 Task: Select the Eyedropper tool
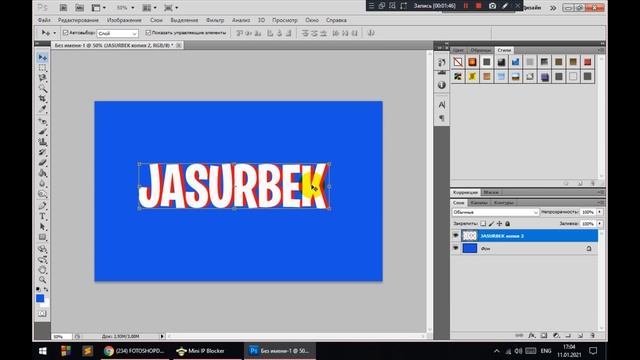pyautogui.click(x=42, y=109)
